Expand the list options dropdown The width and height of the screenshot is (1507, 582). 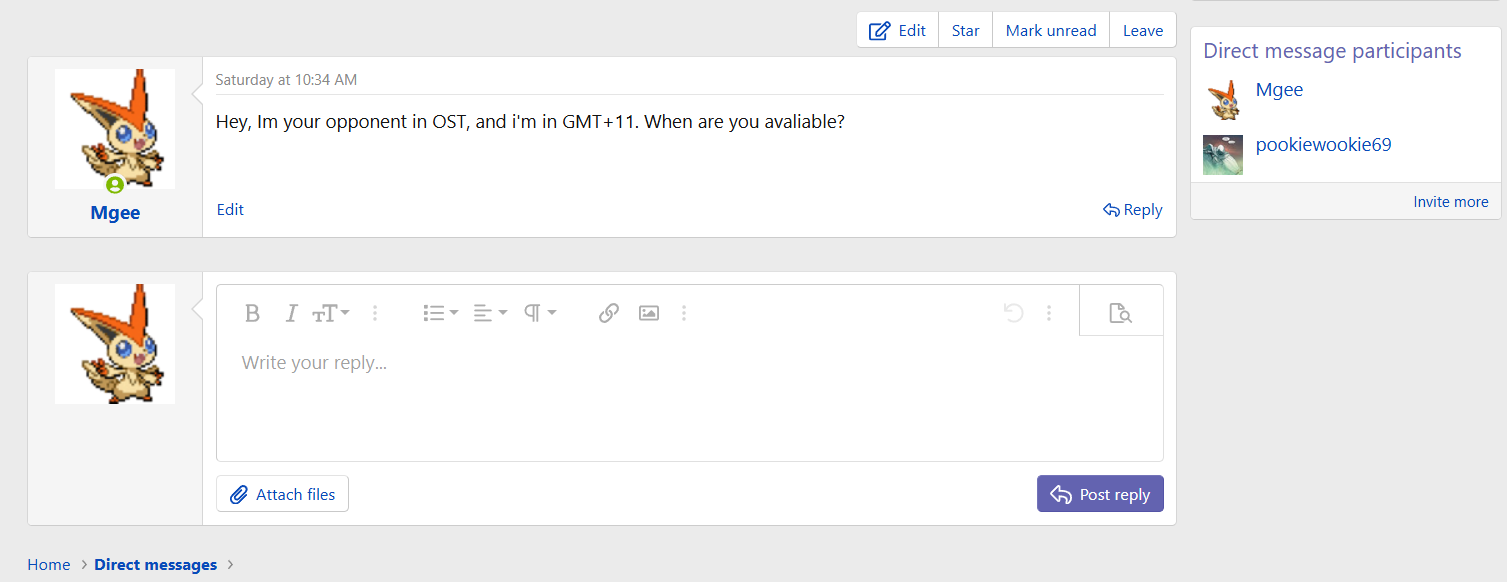[440, 313]
